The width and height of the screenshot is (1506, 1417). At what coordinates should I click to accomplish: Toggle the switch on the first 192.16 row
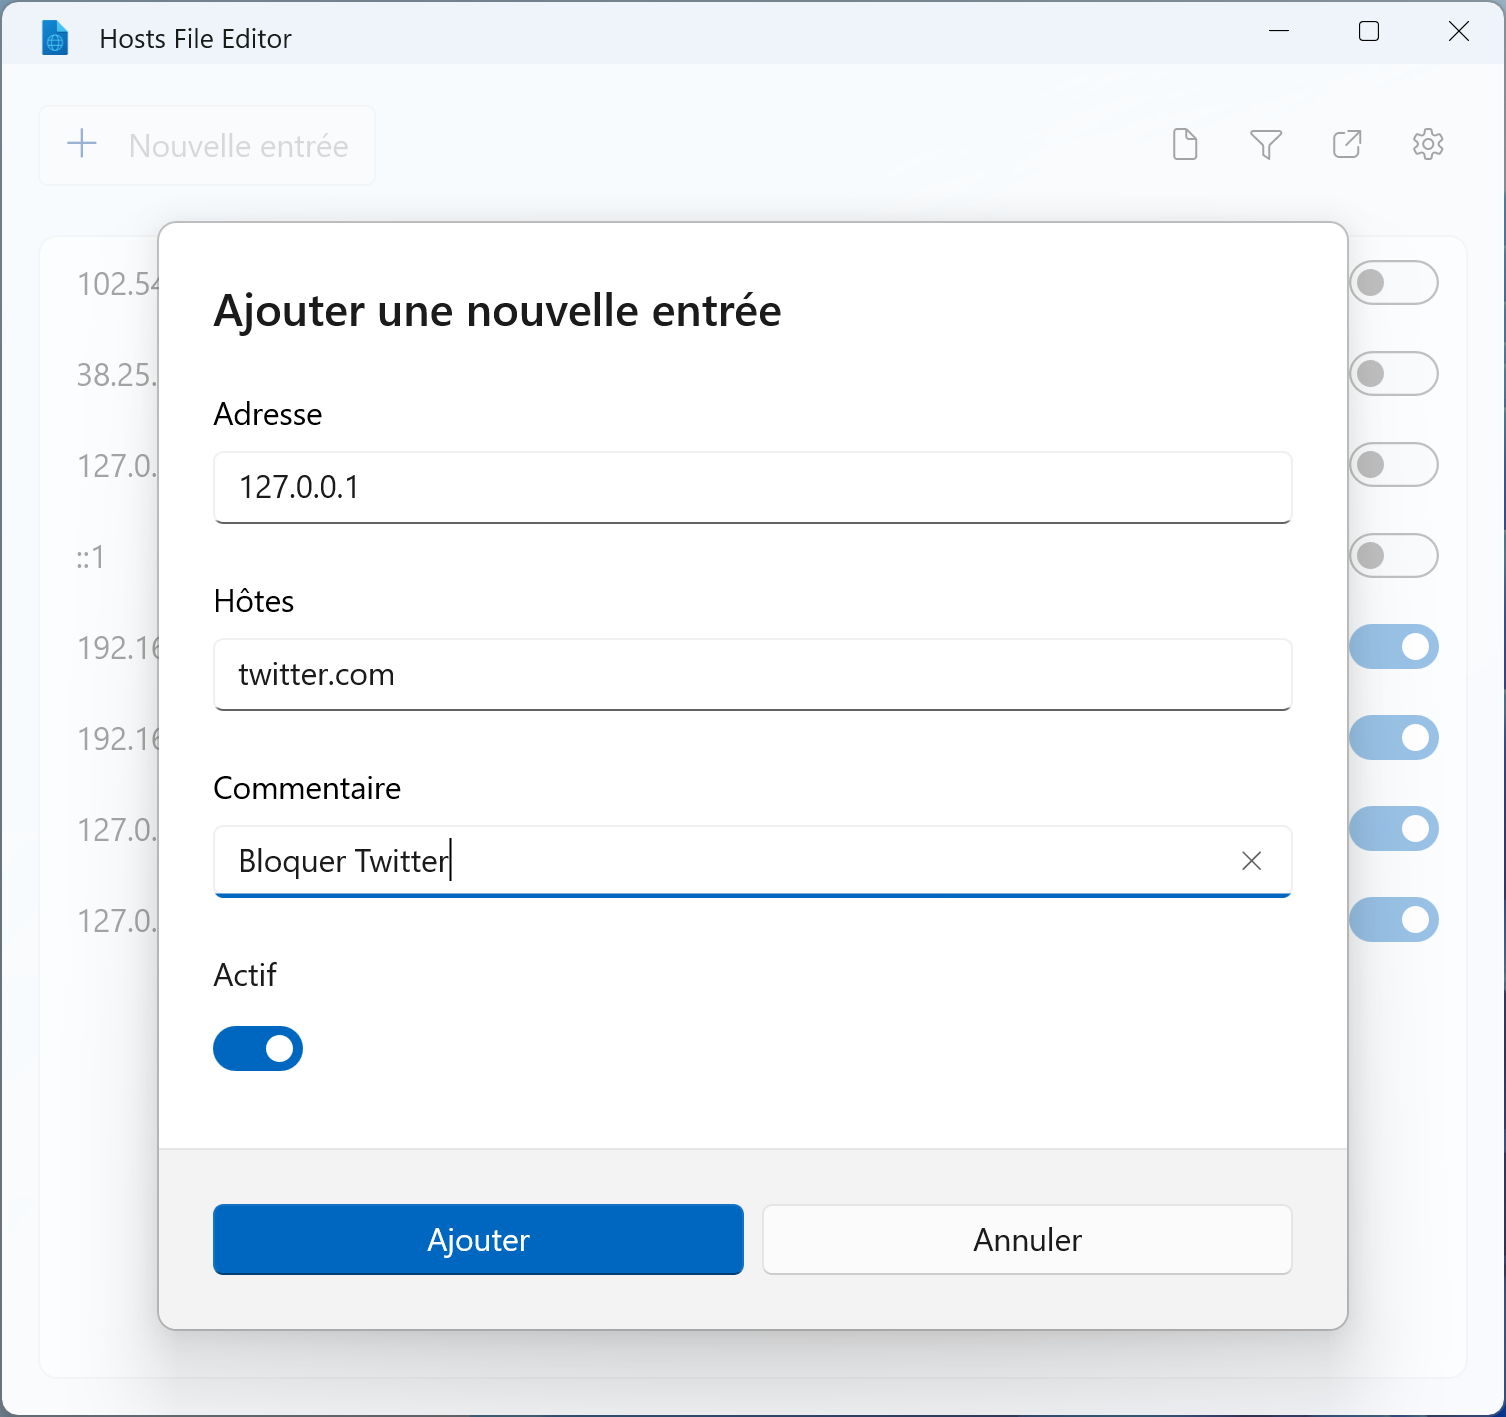(x=1394, y=647)
